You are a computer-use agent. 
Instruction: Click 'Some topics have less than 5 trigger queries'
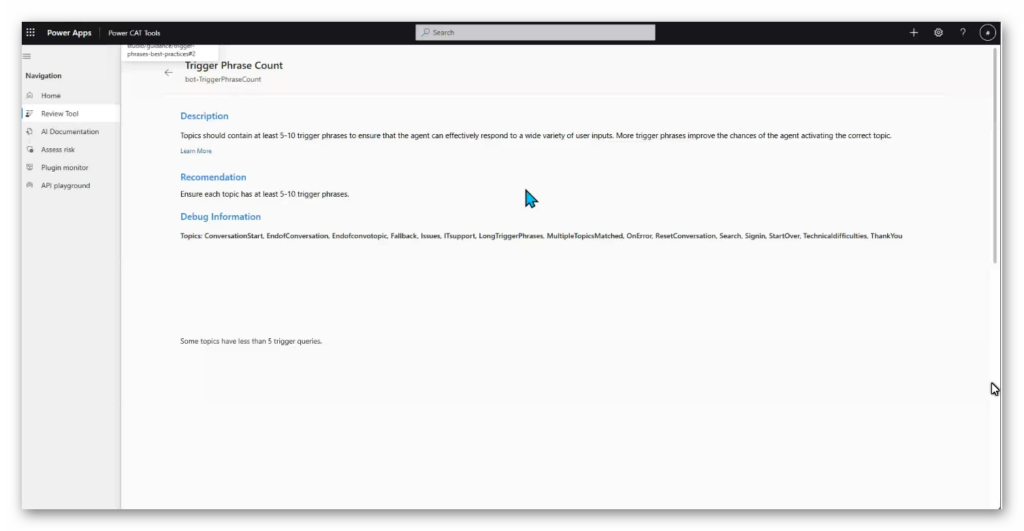coord(251,341)
